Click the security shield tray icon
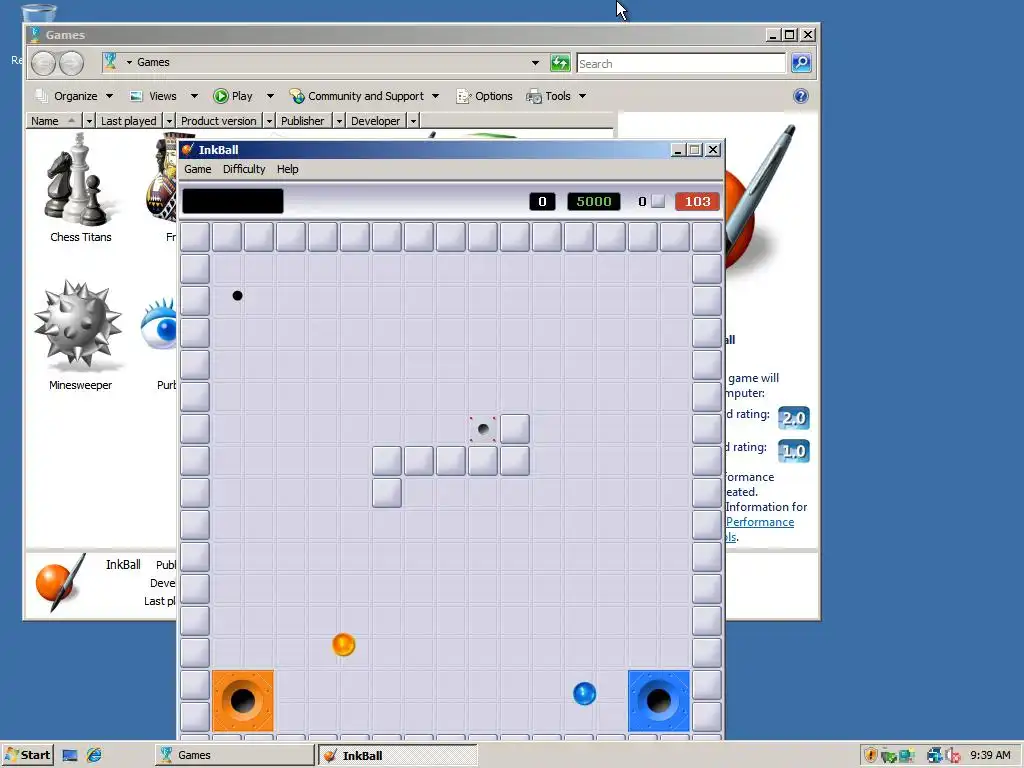The height and width of the screenshot is (768, 1024). (x=870, y=755)
